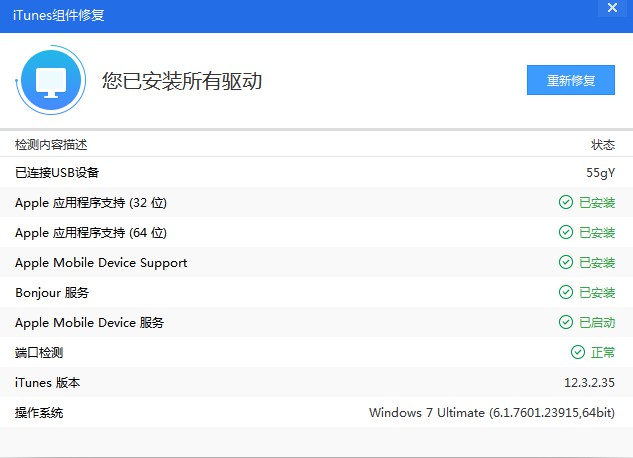Select the Bonjour 服务 label
This screenshot has width=633, height=458.
[x=52, y=293]
